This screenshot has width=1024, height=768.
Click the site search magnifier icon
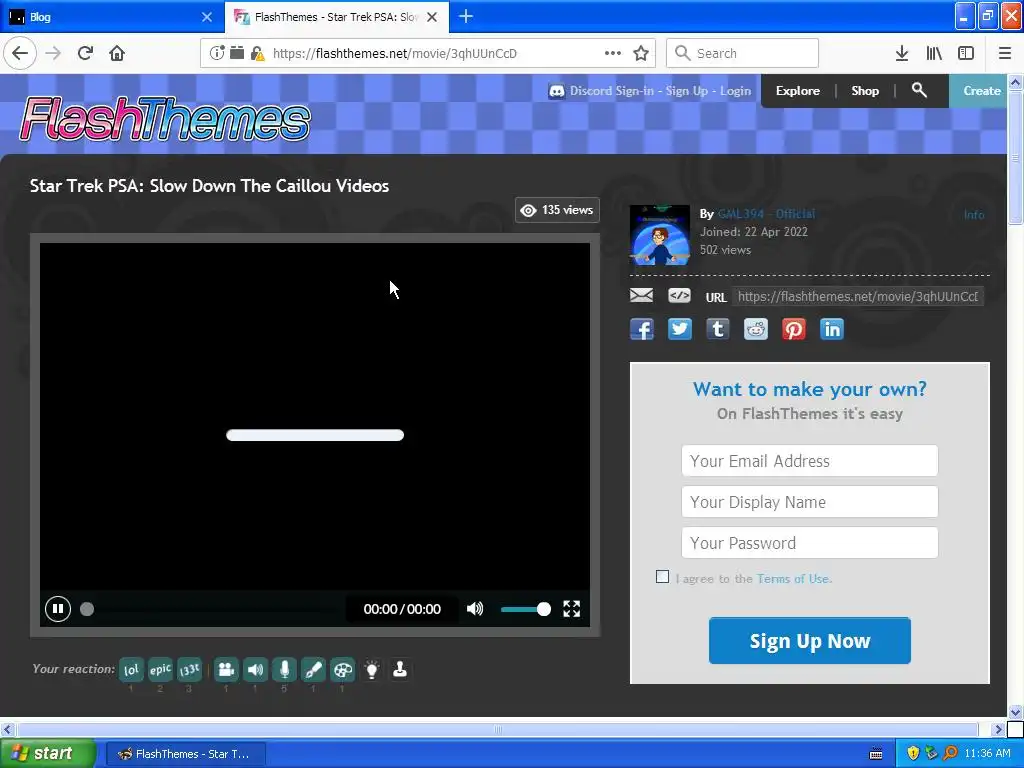[919, 90]
